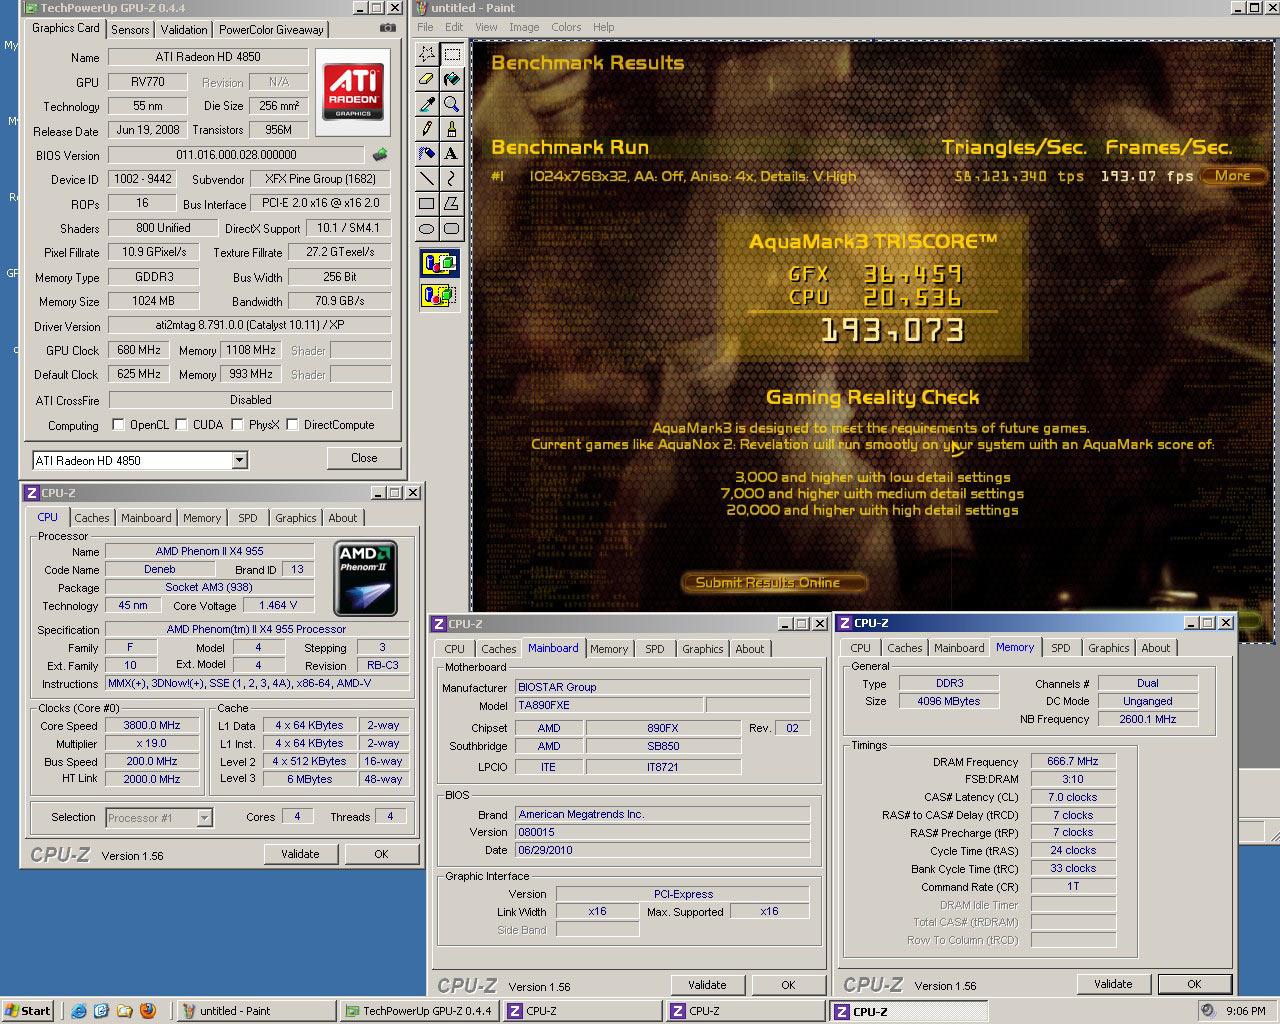This screenshot has width=1280, height=1024.
Task: Pick the Fill With Color bucket tool
Action: tap(452, 79)
